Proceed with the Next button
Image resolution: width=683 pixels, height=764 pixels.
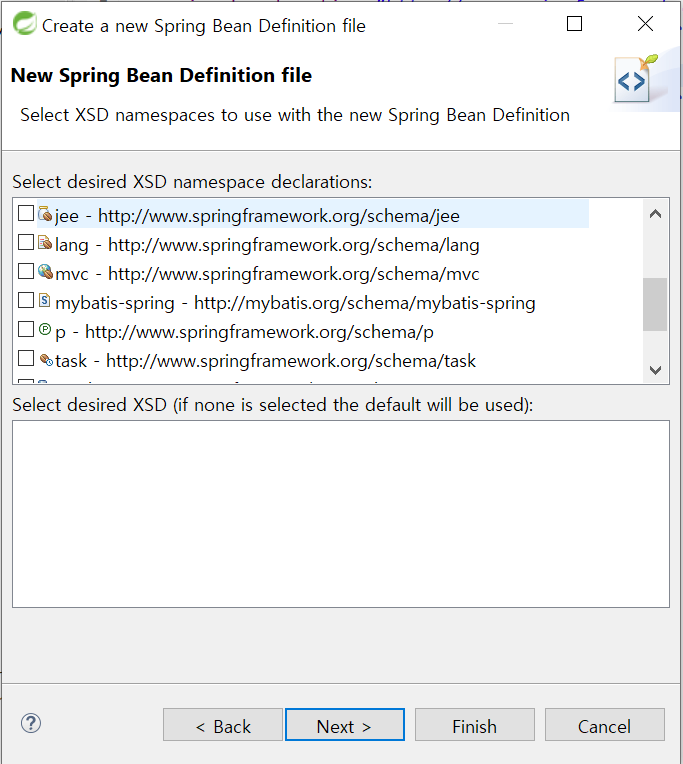click(x=345, y=725)
